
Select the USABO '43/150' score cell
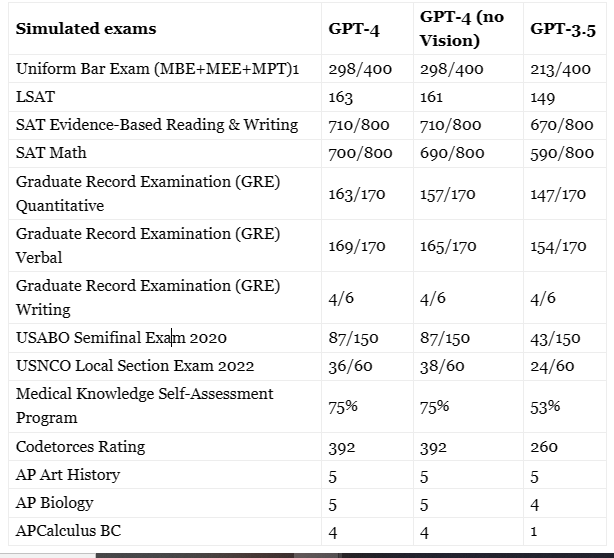(555, 339)
